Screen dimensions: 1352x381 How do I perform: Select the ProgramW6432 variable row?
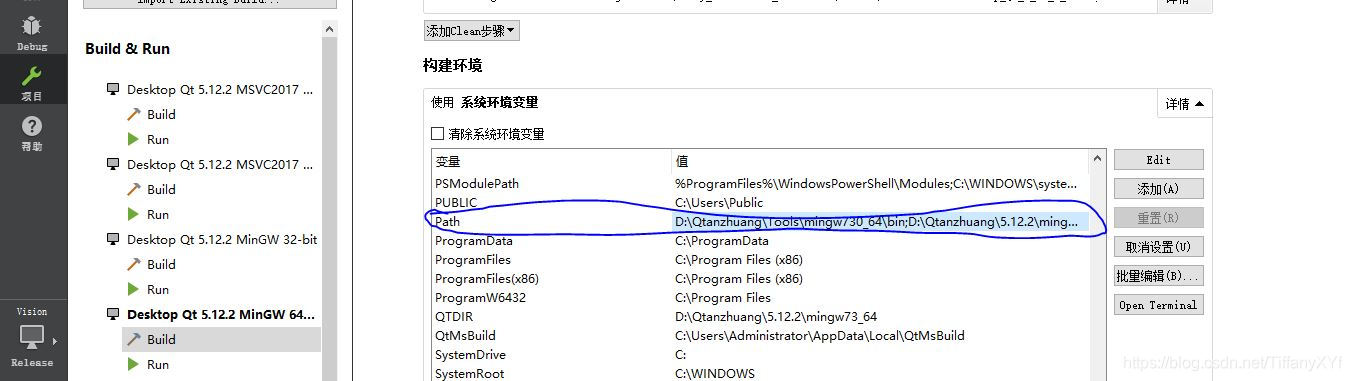[x=759, y=298]
